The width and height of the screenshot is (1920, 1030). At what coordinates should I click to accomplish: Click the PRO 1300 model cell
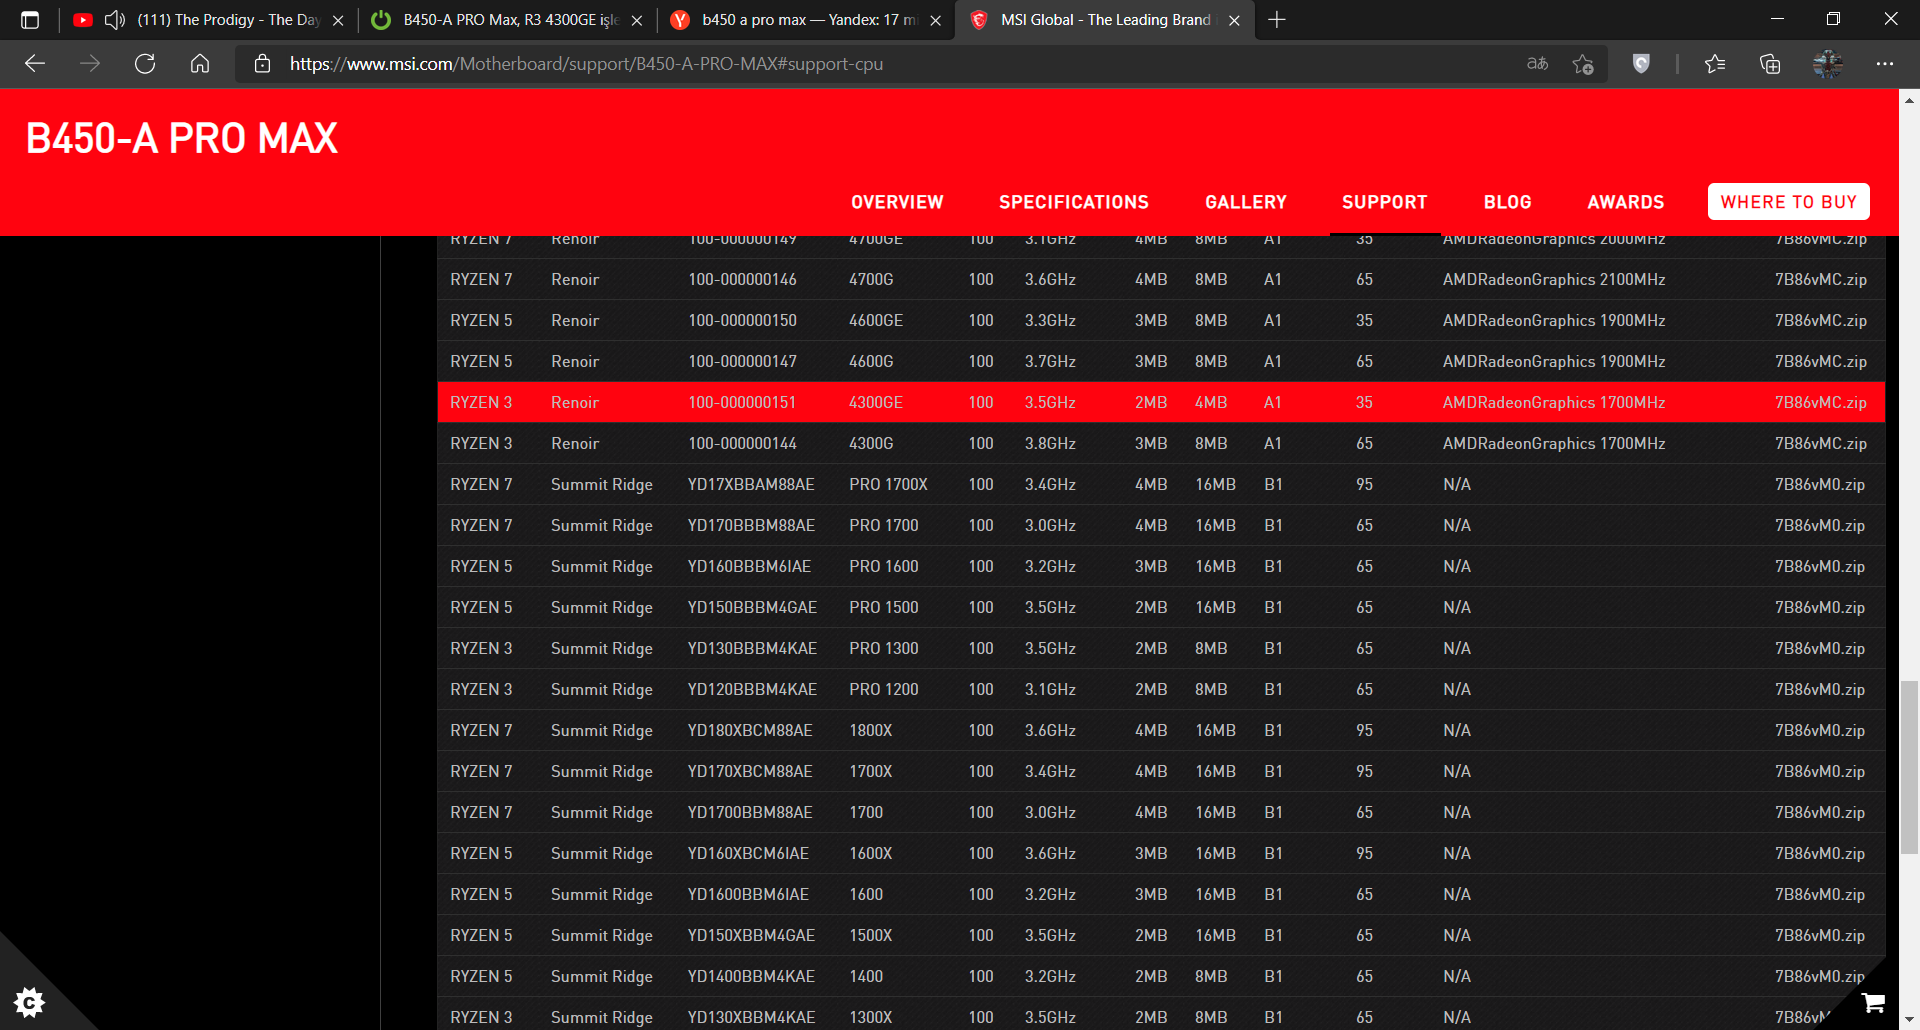pos(884,649)
